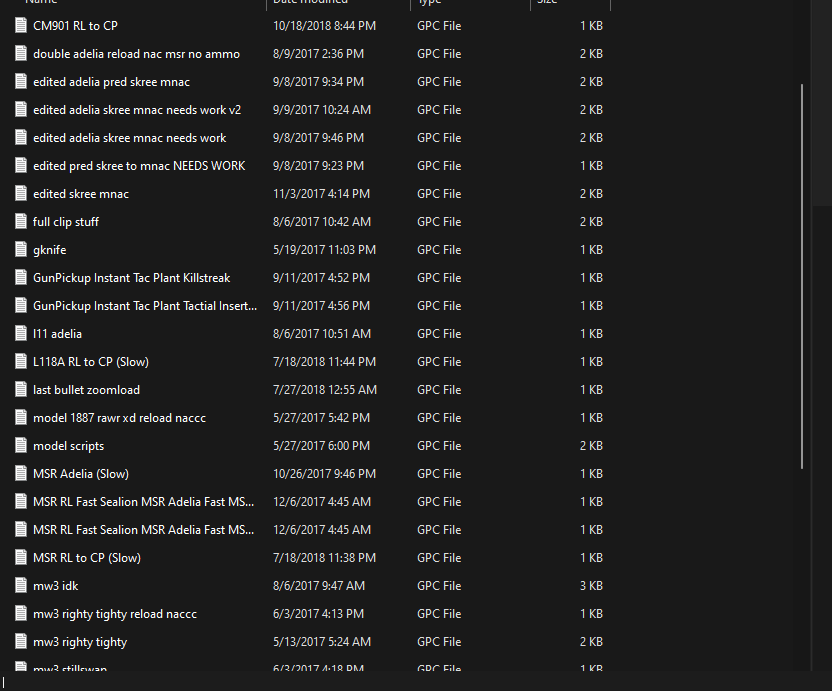Click the 3 KB size of mw3 idk

click(591, 586)
